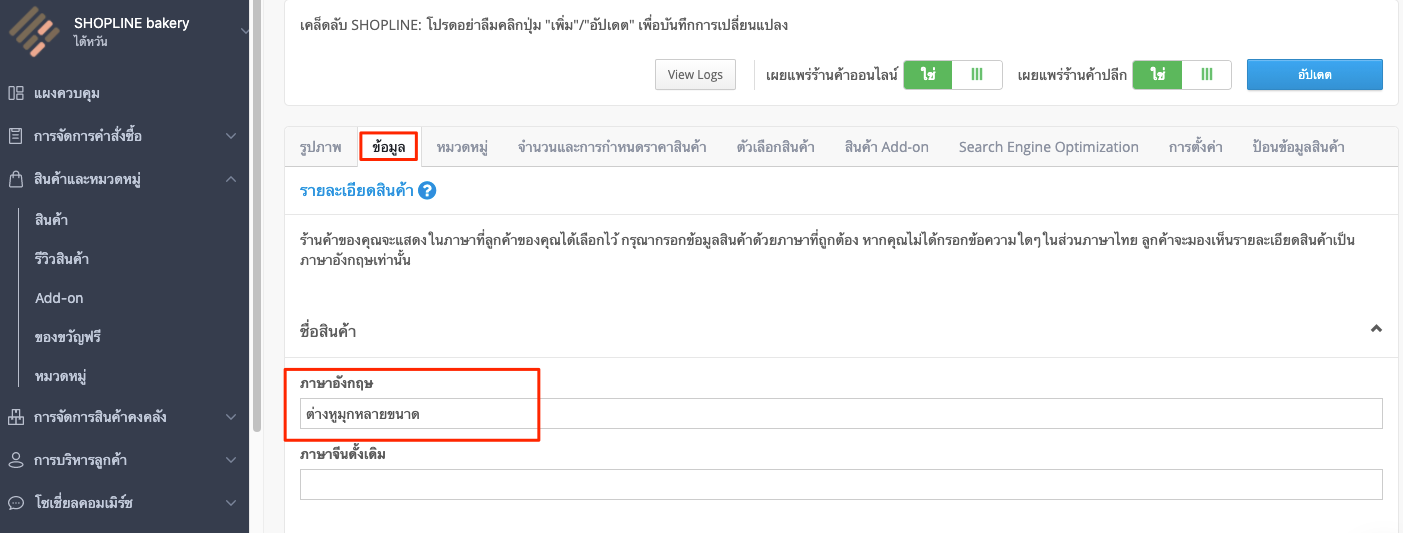Select the การตั้งค่า tab
This screenshot has width=1403, height=533.
click(x=1196, y=147)
